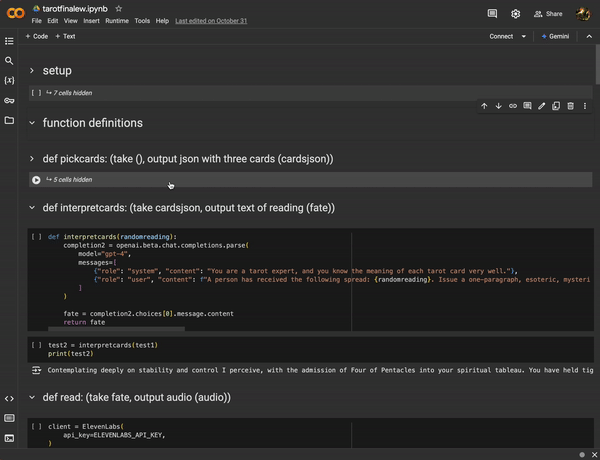Click the horizontal scrollbar of interpretcards cell
Viewport: 600px width, 460px height.
pos(116,329)
